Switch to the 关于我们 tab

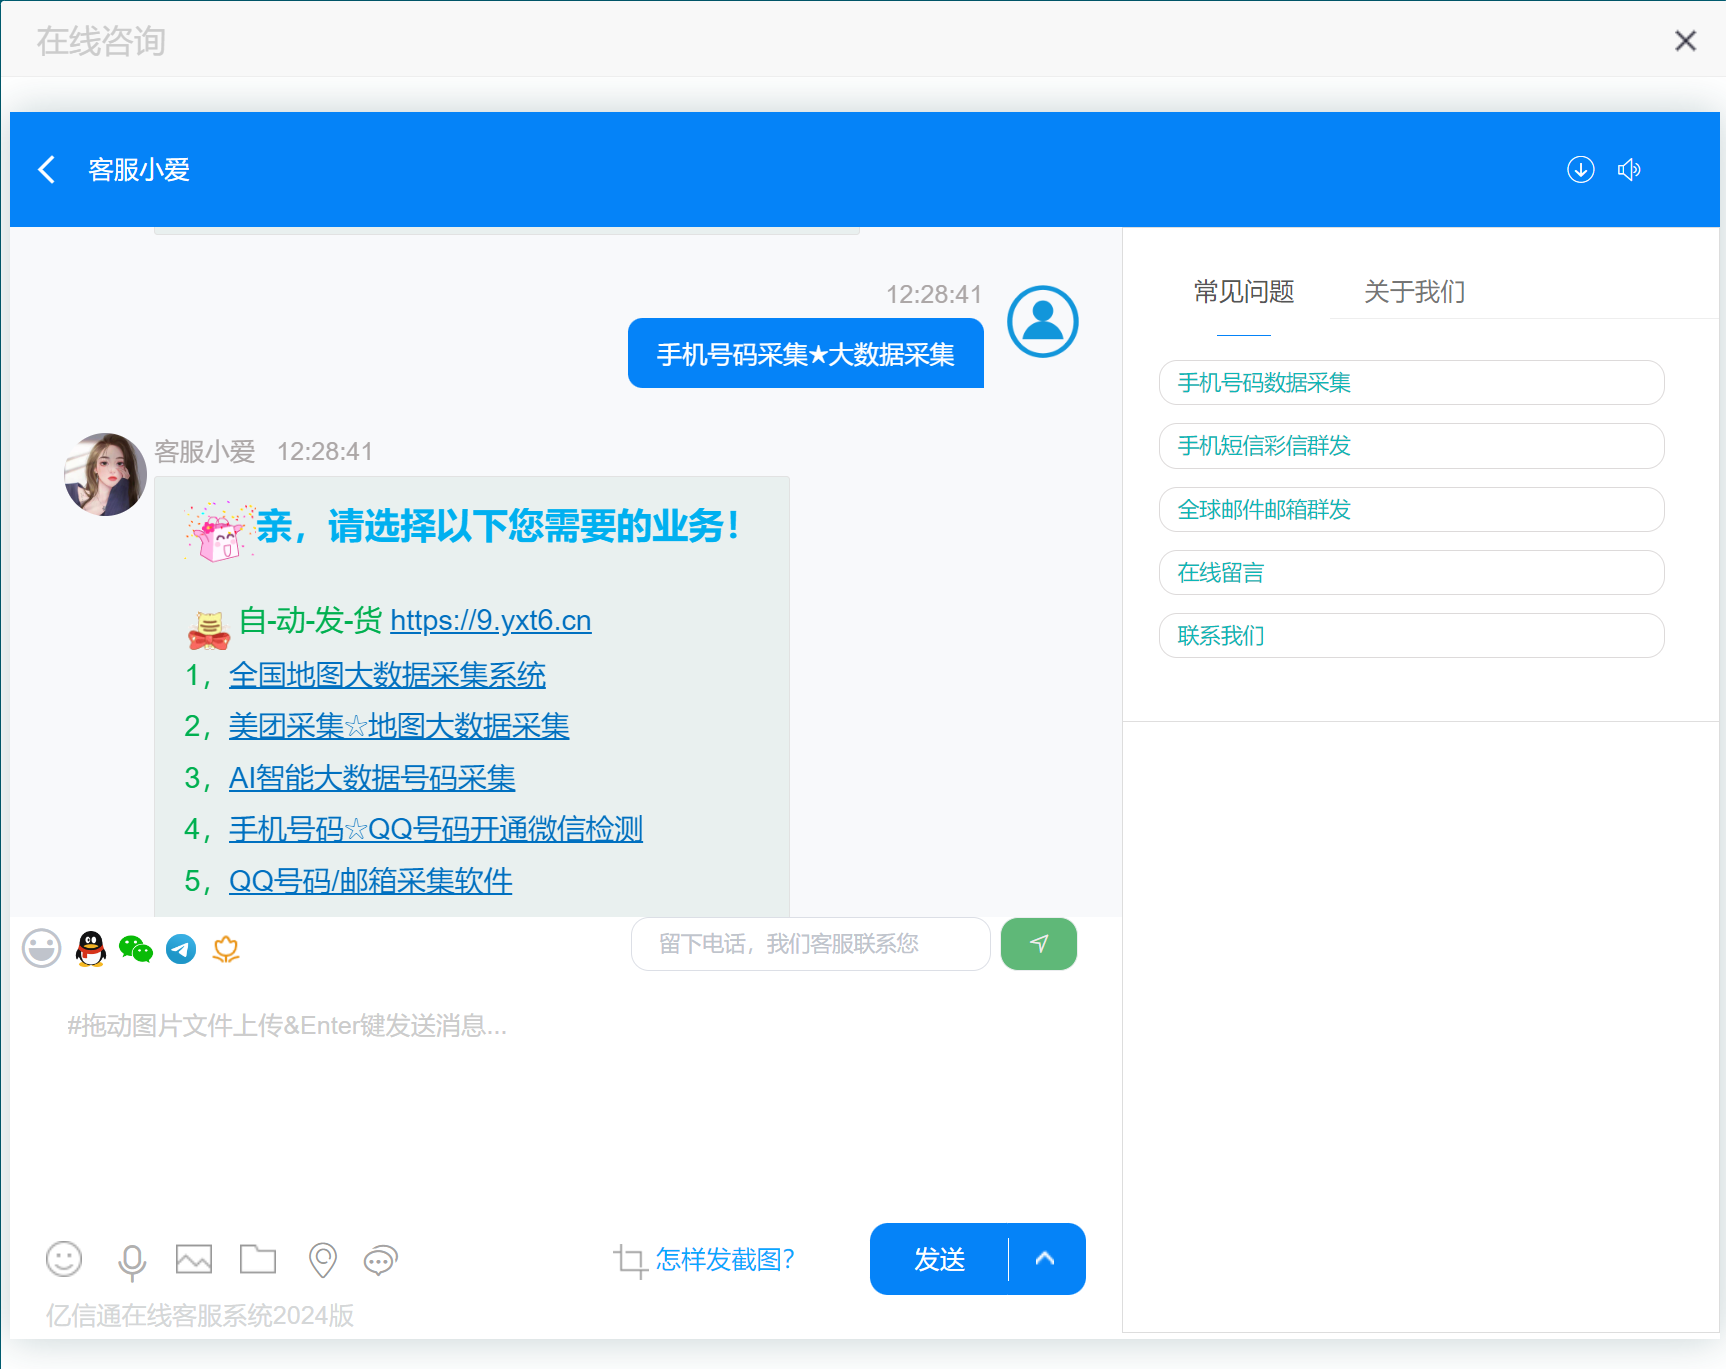(x=1414, y=292)
